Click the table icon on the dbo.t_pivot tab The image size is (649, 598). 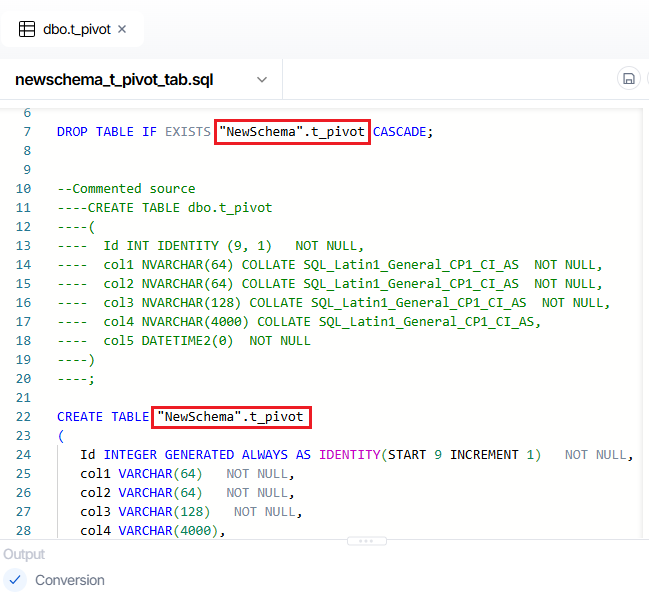click(27, 29)
